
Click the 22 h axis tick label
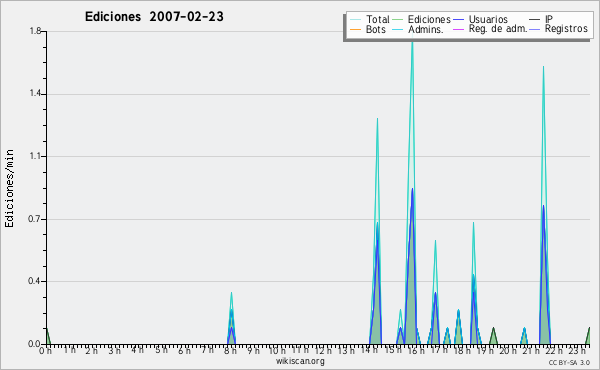(x=554, y=350)
